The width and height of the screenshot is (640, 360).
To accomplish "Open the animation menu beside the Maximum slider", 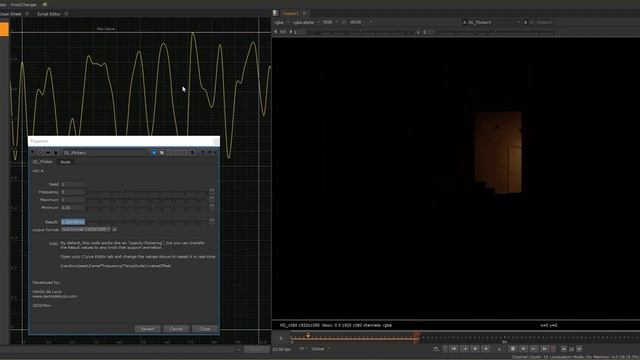I will pyautogui.click(x=212, y=199).
